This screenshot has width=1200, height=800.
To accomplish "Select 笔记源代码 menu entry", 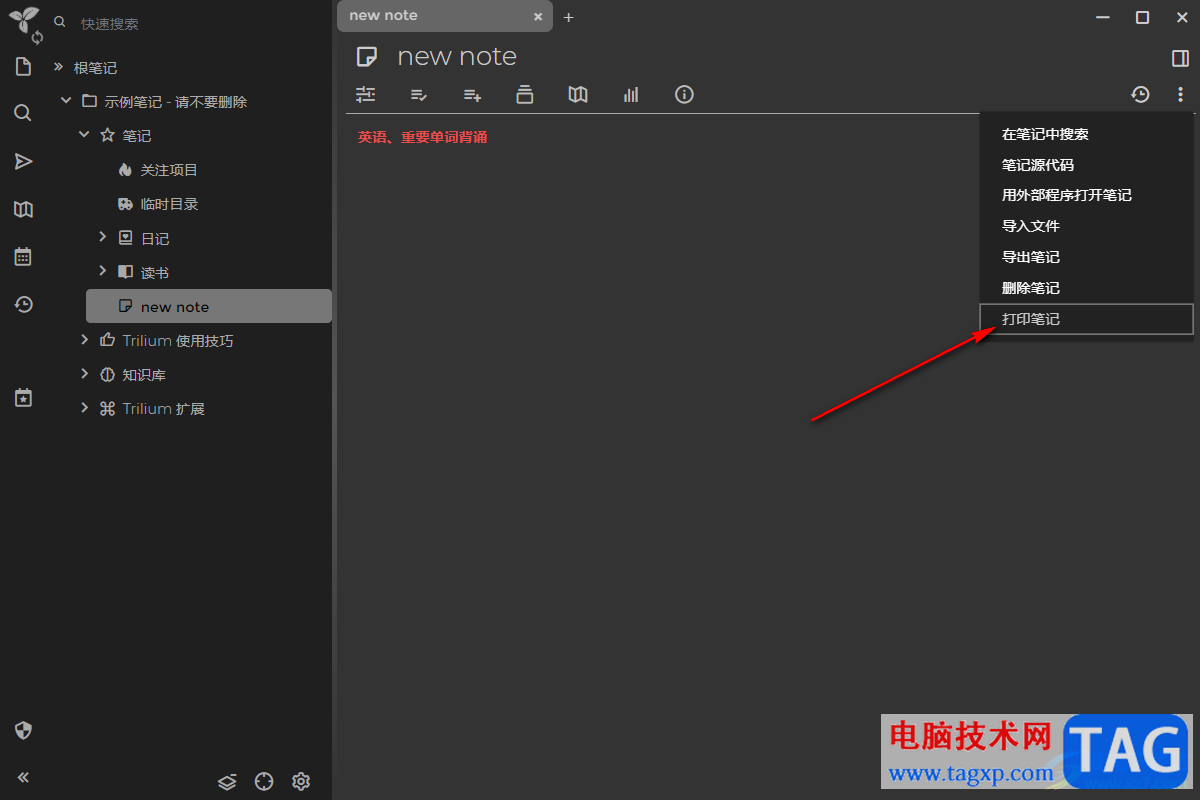I will coord(1086,165).
